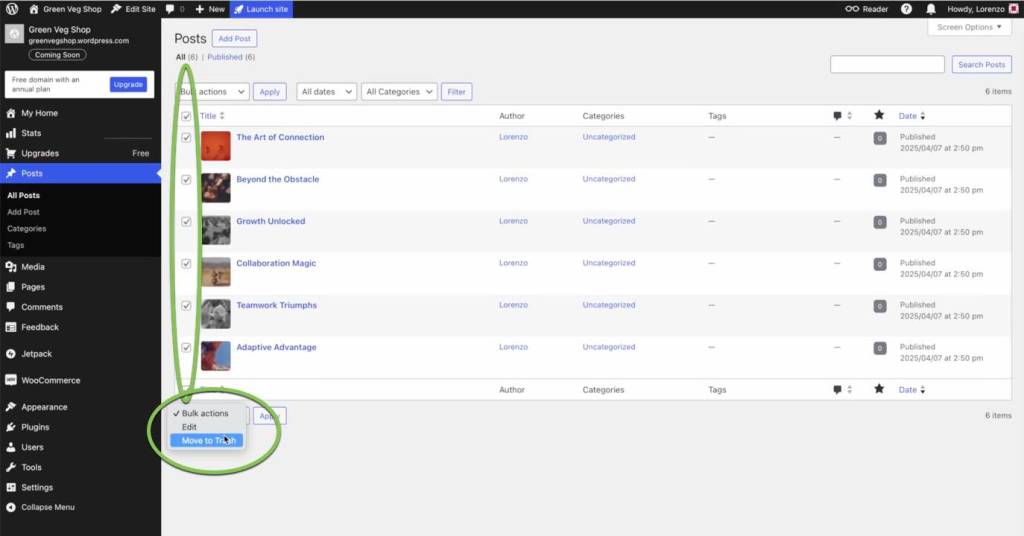Focus the search posts input field
Screen dimensions: 1024x536
[887, 65]
